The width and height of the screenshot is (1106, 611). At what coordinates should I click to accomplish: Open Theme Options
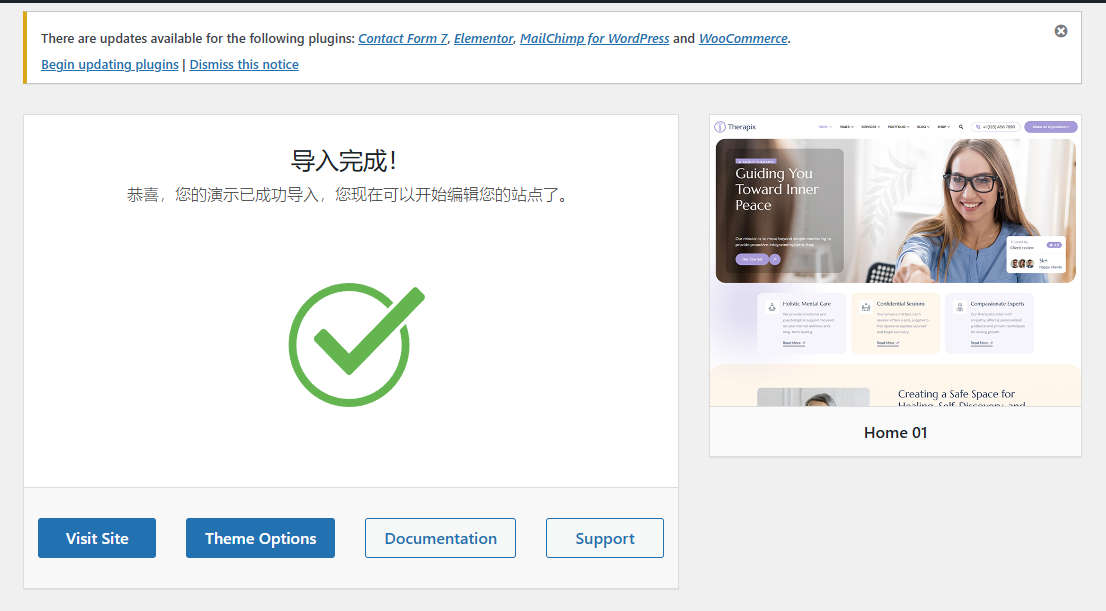click(x=260, y=538)
